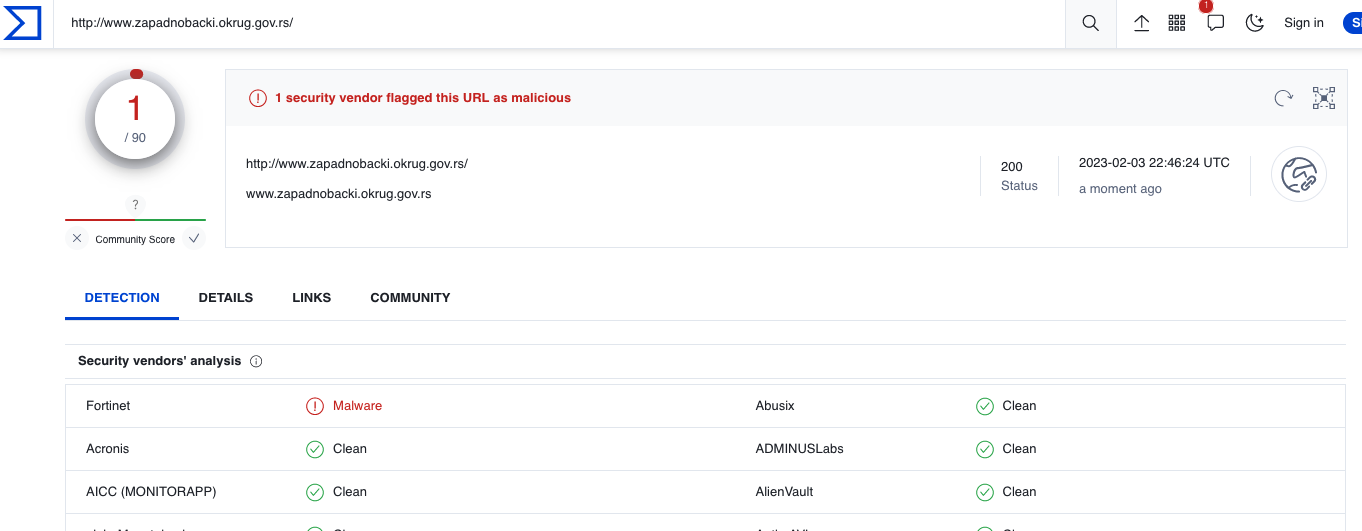Select the AICC (MONITORAPP) vendor name

click(x=151, y=492)
